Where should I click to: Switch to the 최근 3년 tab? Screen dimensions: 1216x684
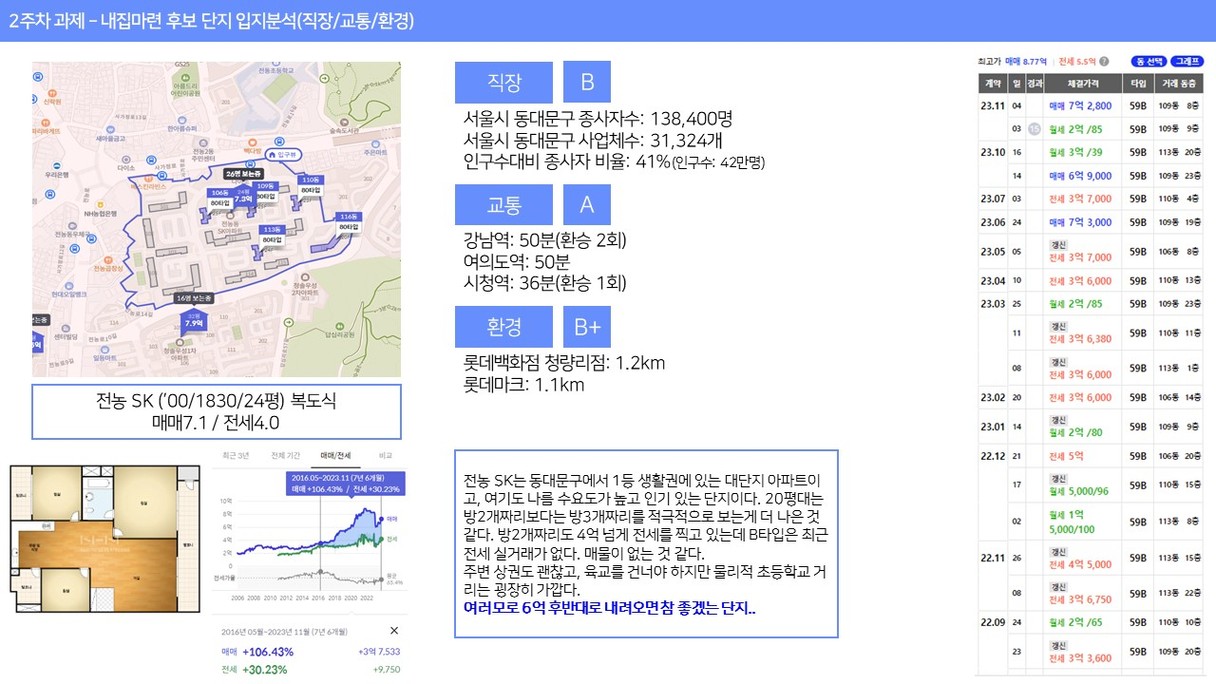click(x=236, y=455)
